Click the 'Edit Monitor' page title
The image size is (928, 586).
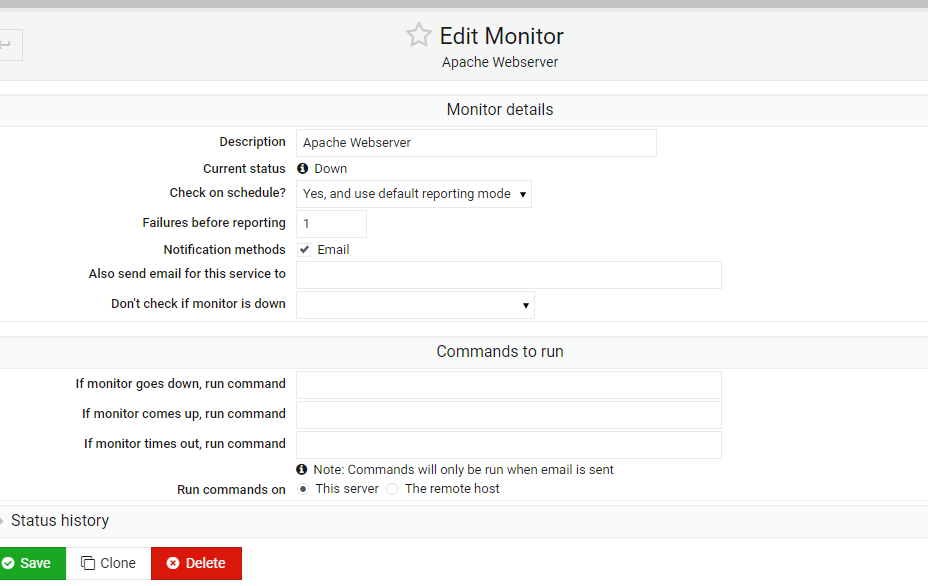tap(502, 36)
